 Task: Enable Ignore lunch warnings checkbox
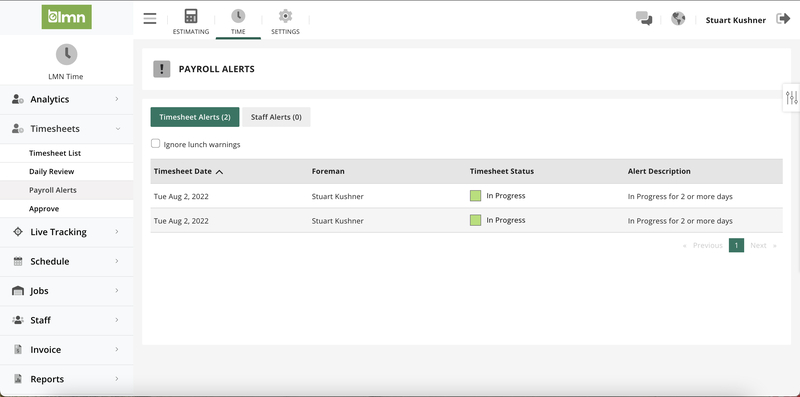pos(156,144)
